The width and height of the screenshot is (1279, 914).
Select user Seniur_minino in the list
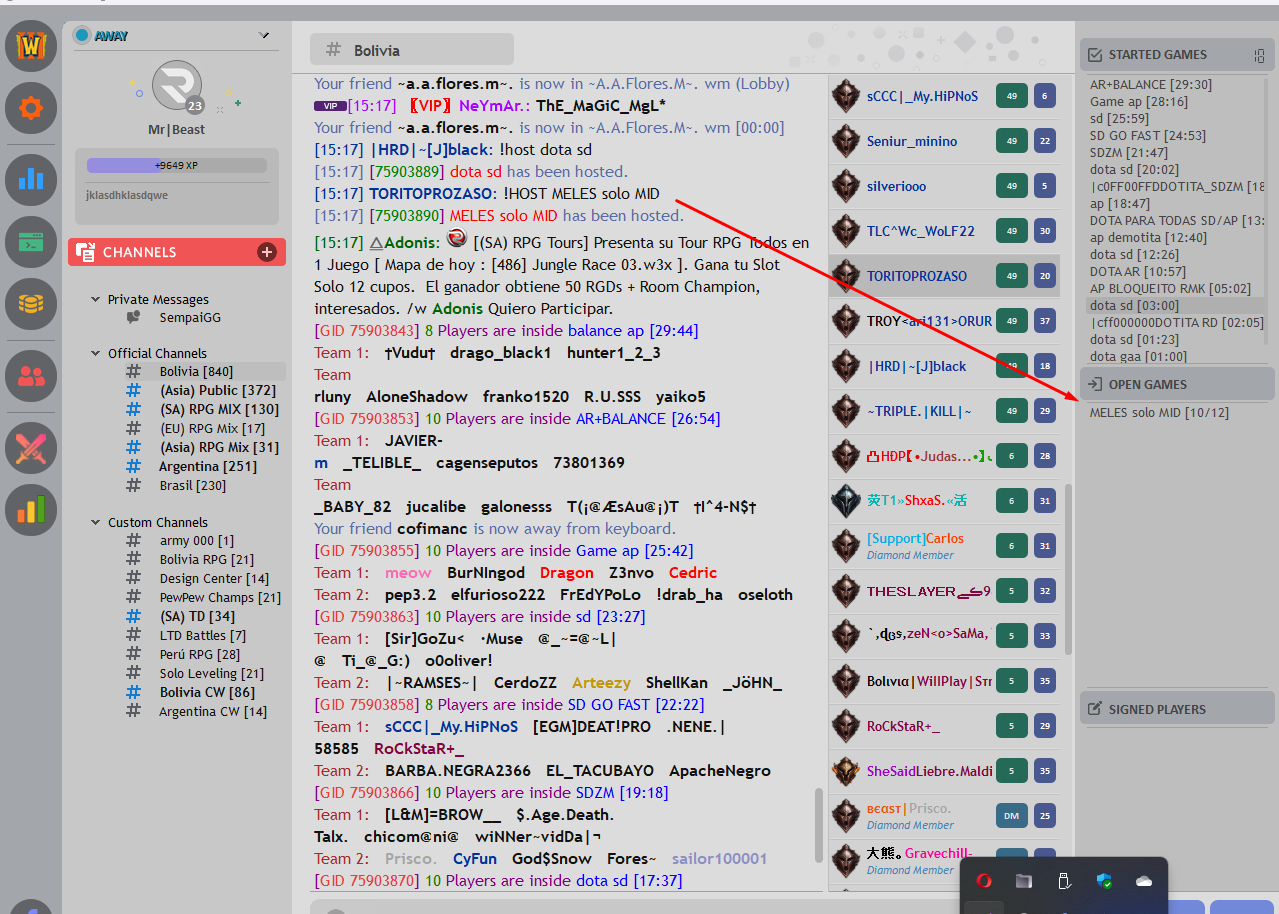[x=944, y=141]
